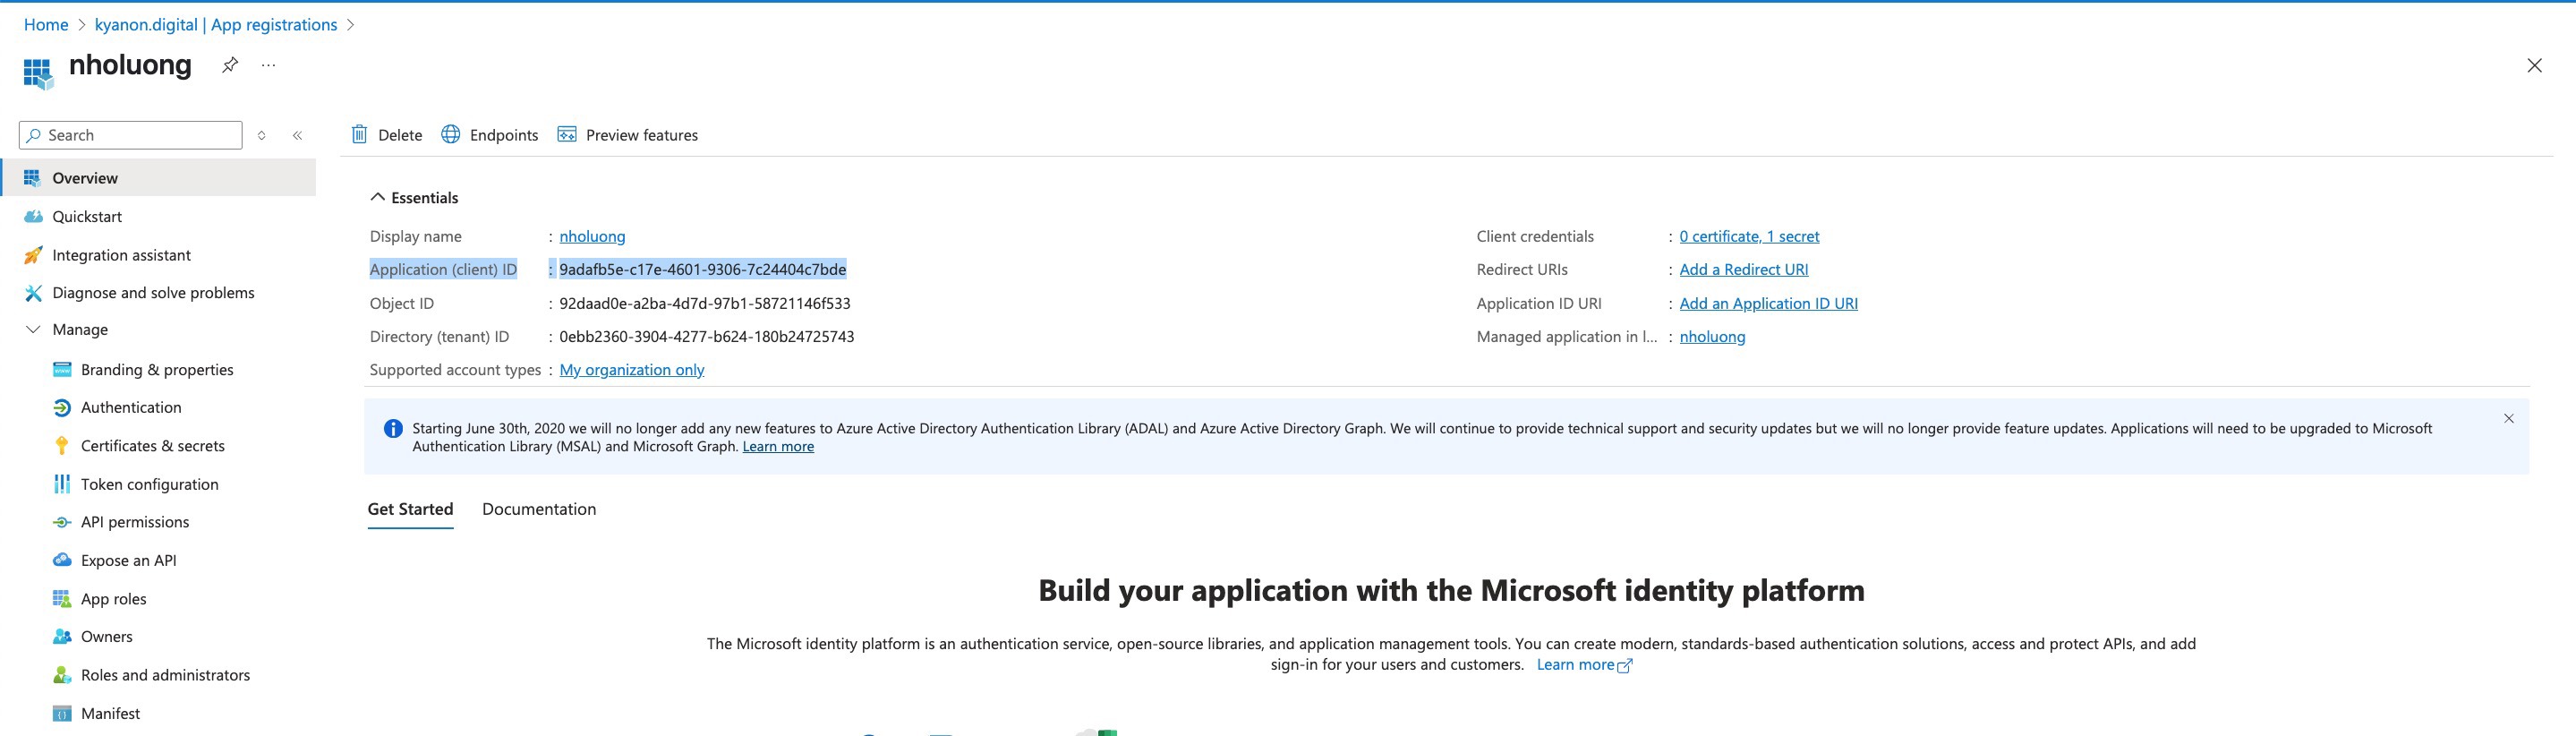Open Token configuration
Image resolution: width=2576 pixels, height=736 pixels.
tap(149, 484)
